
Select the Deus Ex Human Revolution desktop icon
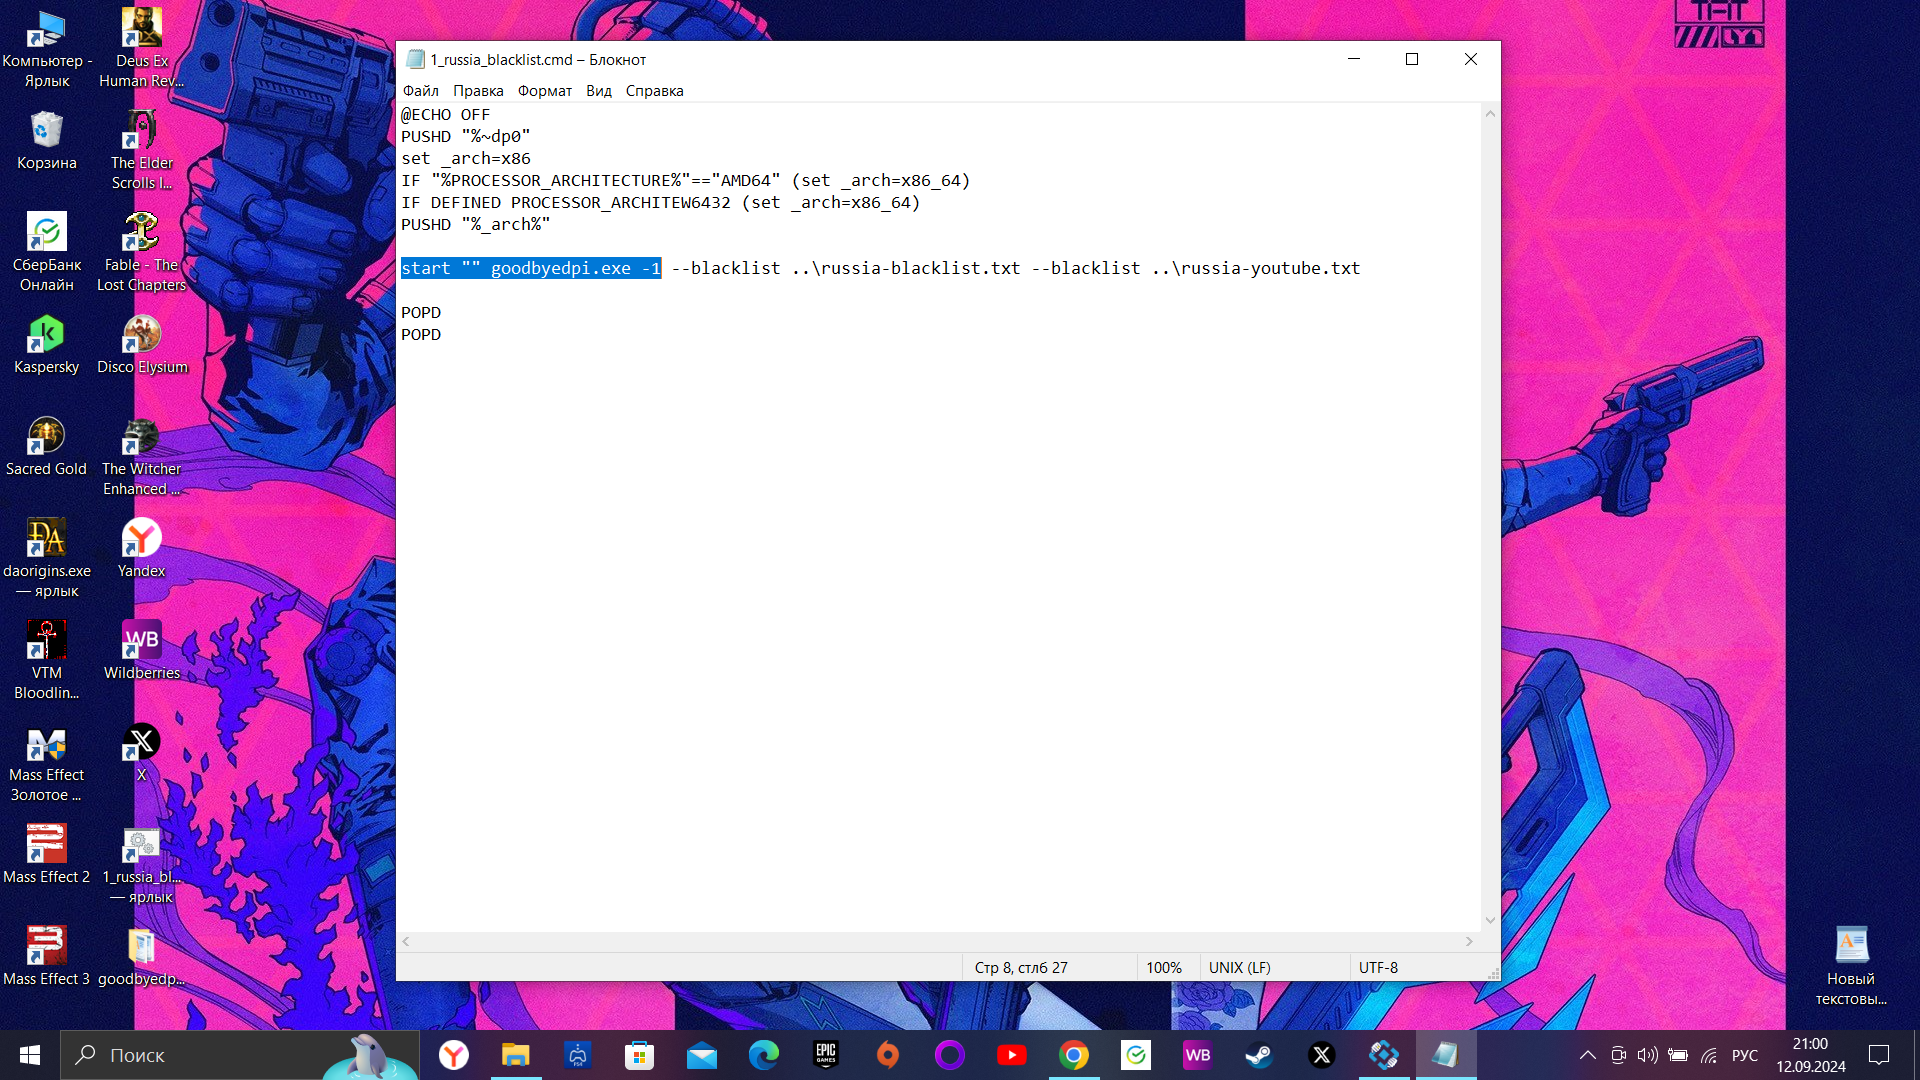click(142, 50)
